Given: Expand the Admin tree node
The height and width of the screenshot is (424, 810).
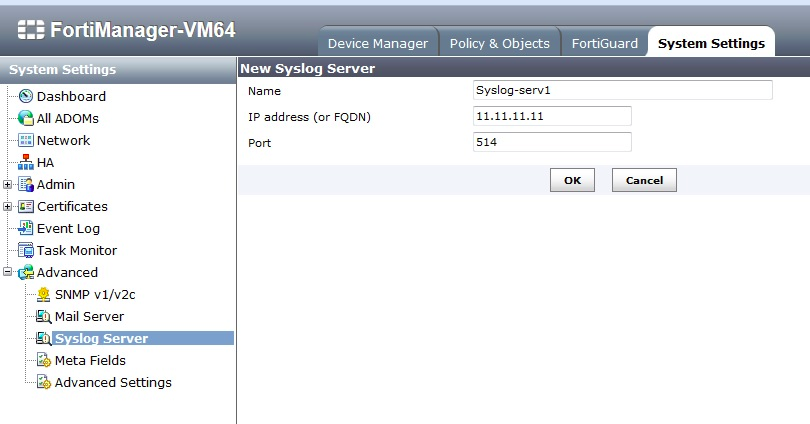Looking at the screenshot, I should click(x=7, y=184).
